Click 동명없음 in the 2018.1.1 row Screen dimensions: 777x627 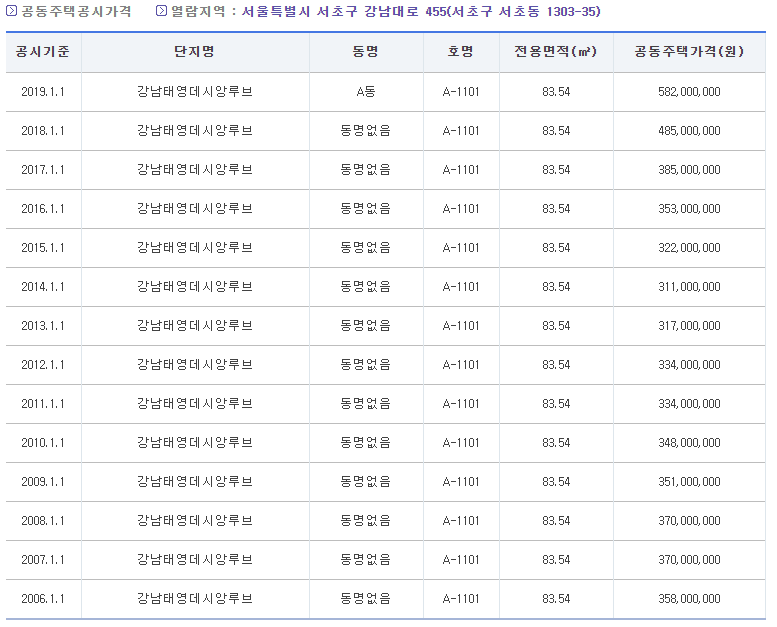coord(366,131)
